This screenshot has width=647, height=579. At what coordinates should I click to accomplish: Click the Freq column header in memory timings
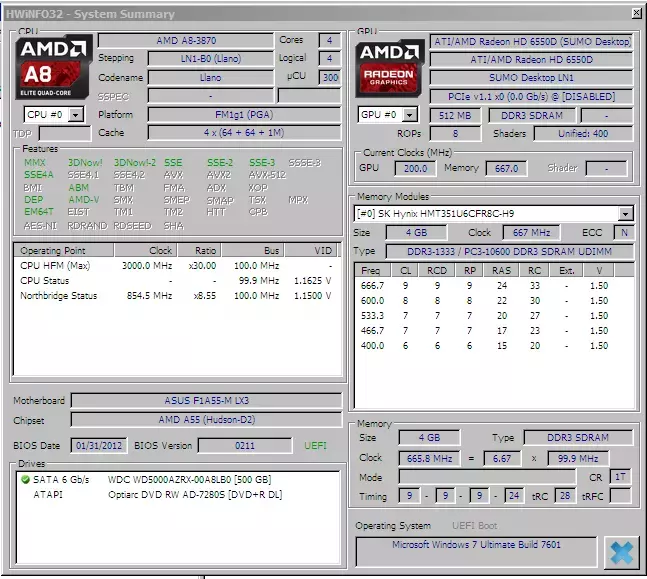[373, 270]
